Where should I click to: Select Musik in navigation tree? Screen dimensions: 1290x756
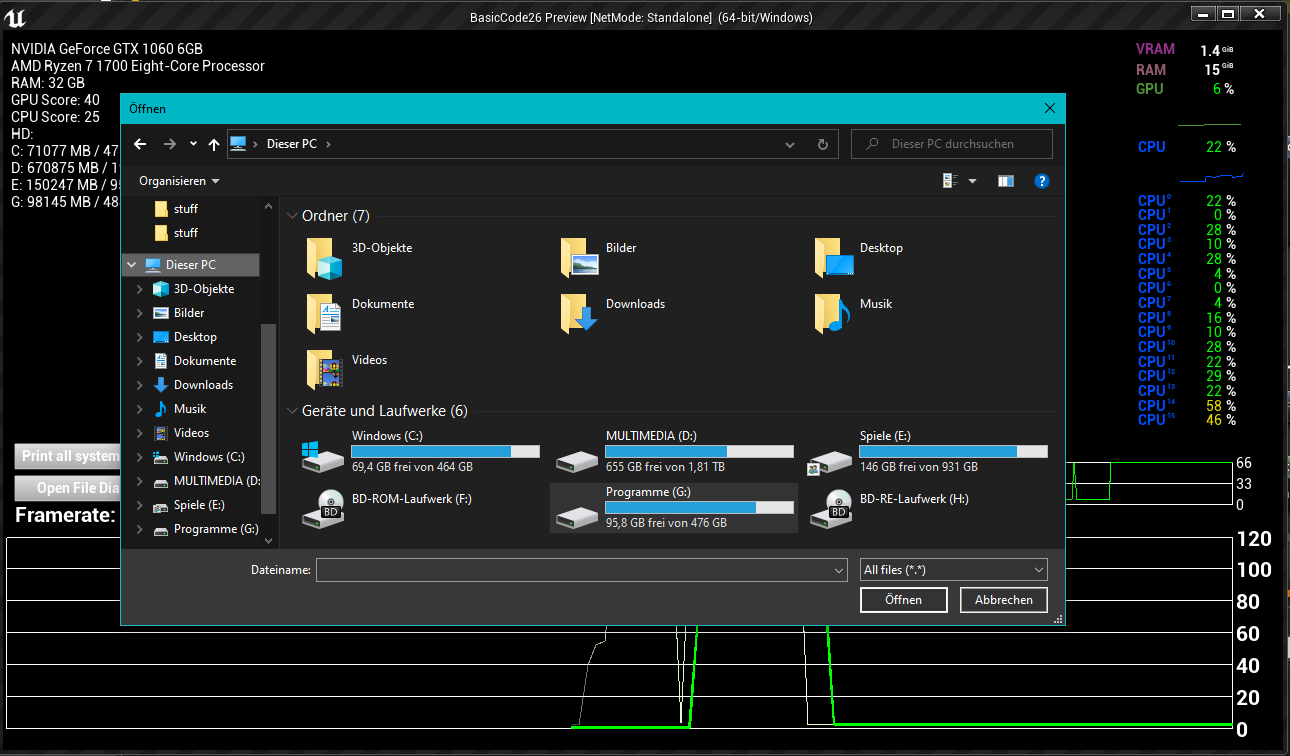[190, 409]
